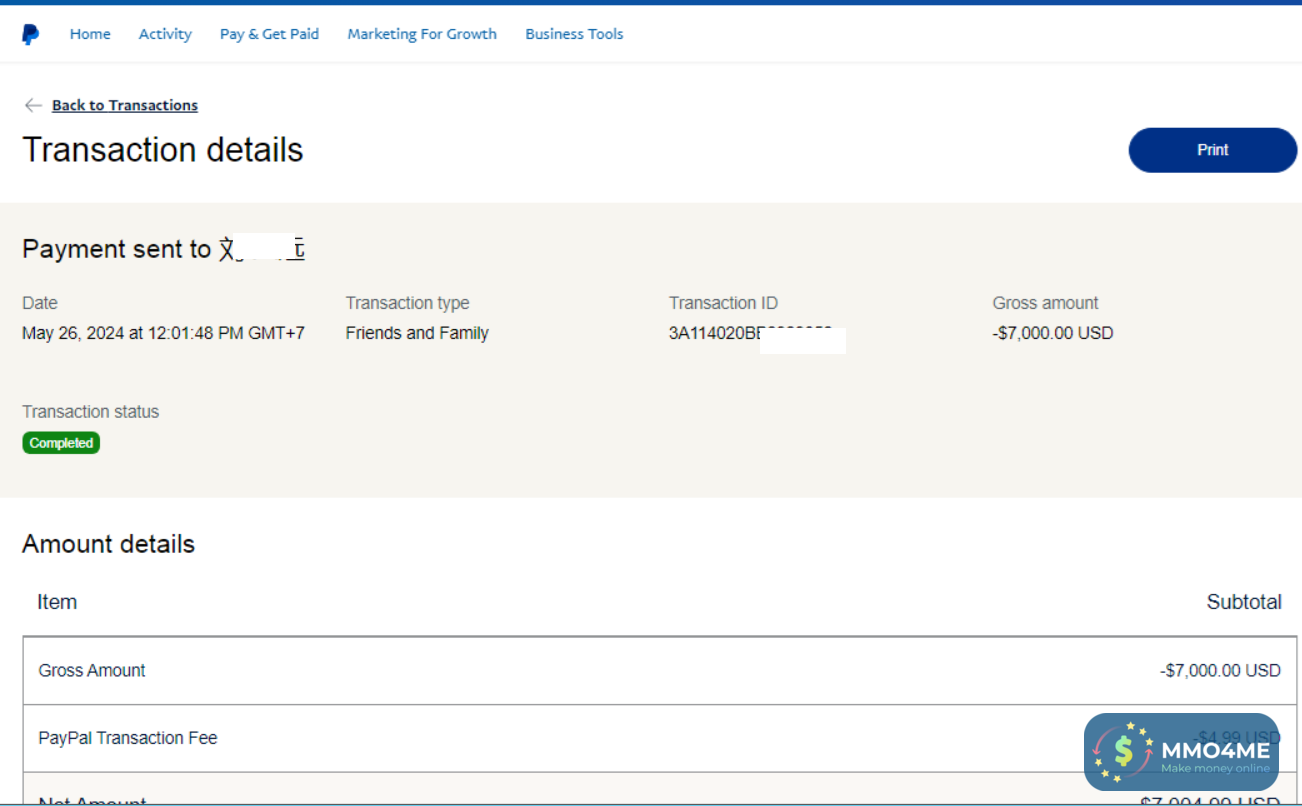
Task: Open the Home menu item
Action: tap(90, 34)
